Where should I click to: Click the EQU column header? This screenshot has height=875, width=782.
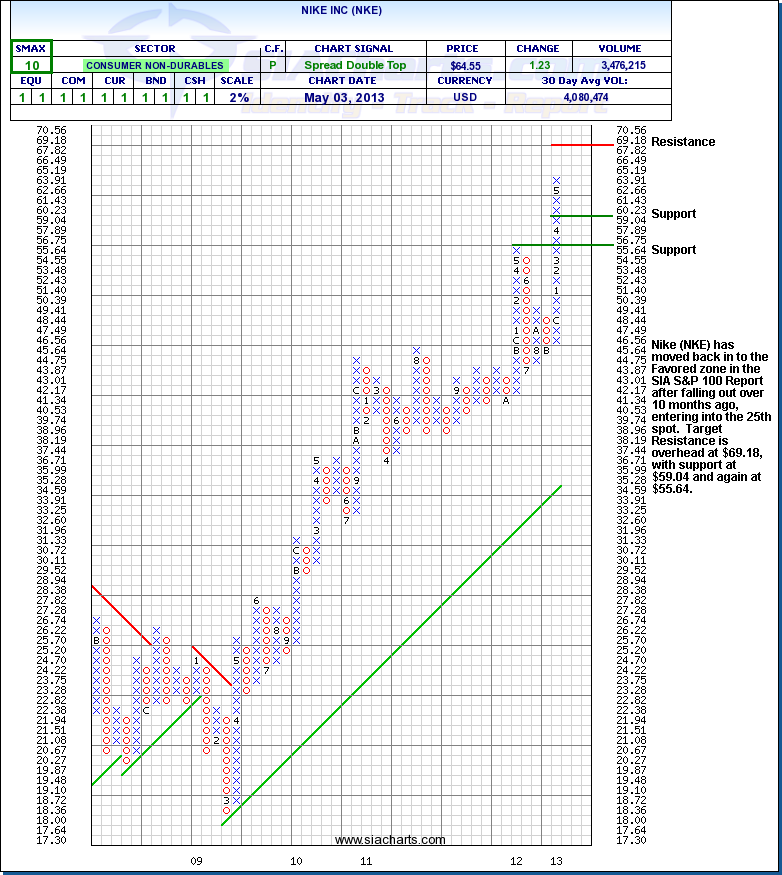coord(30,81)
